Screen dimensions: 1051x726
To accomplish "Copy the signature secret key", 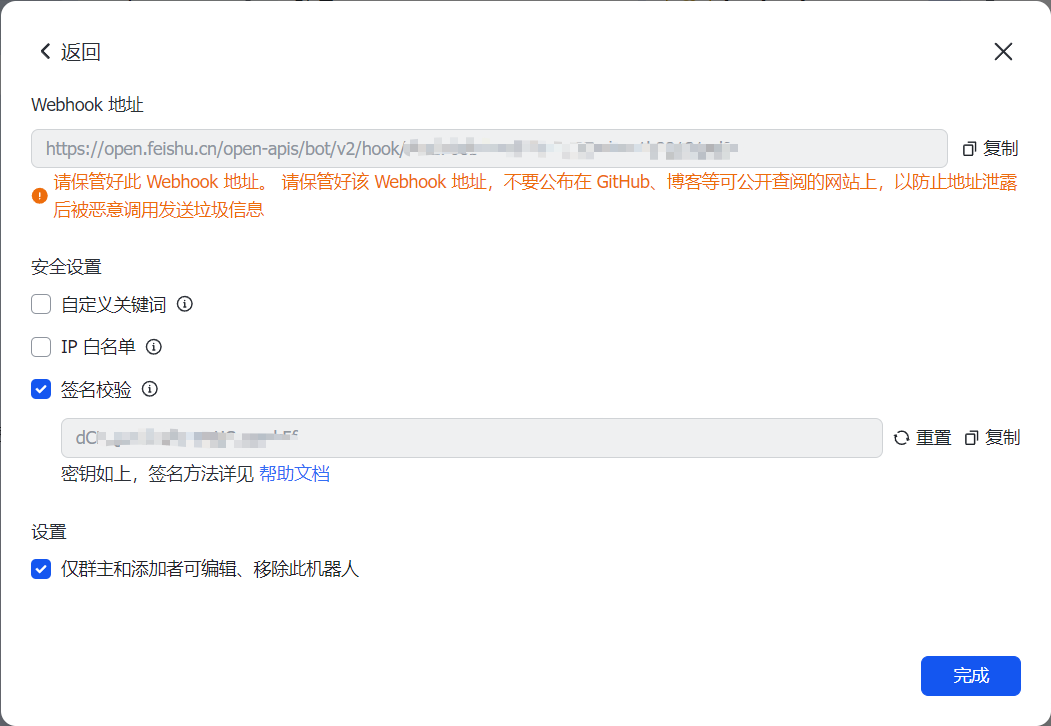I will coord(993,438).
